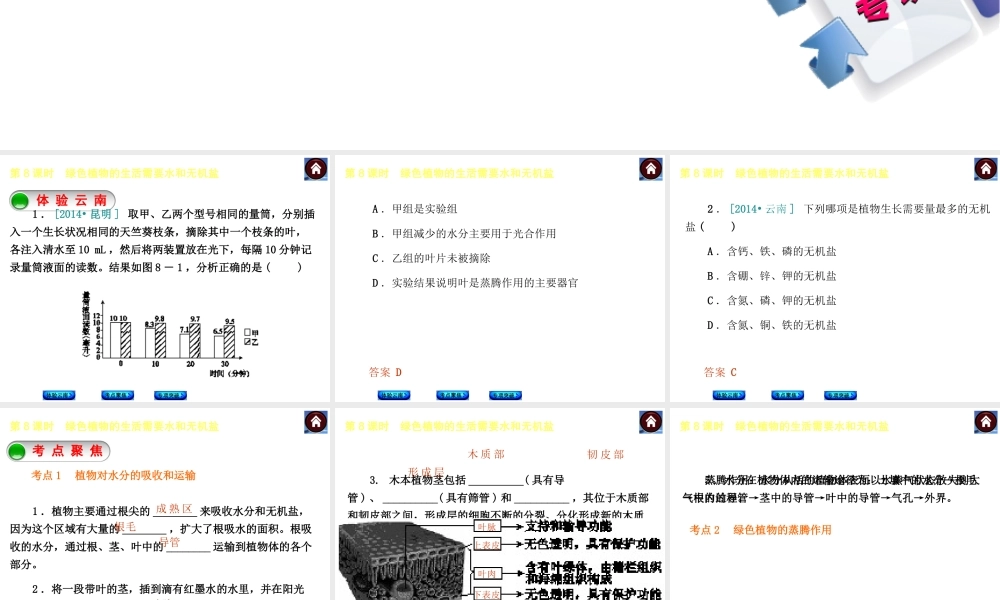Click the 叶肉 label box on leaf diagram

point(487,574)
